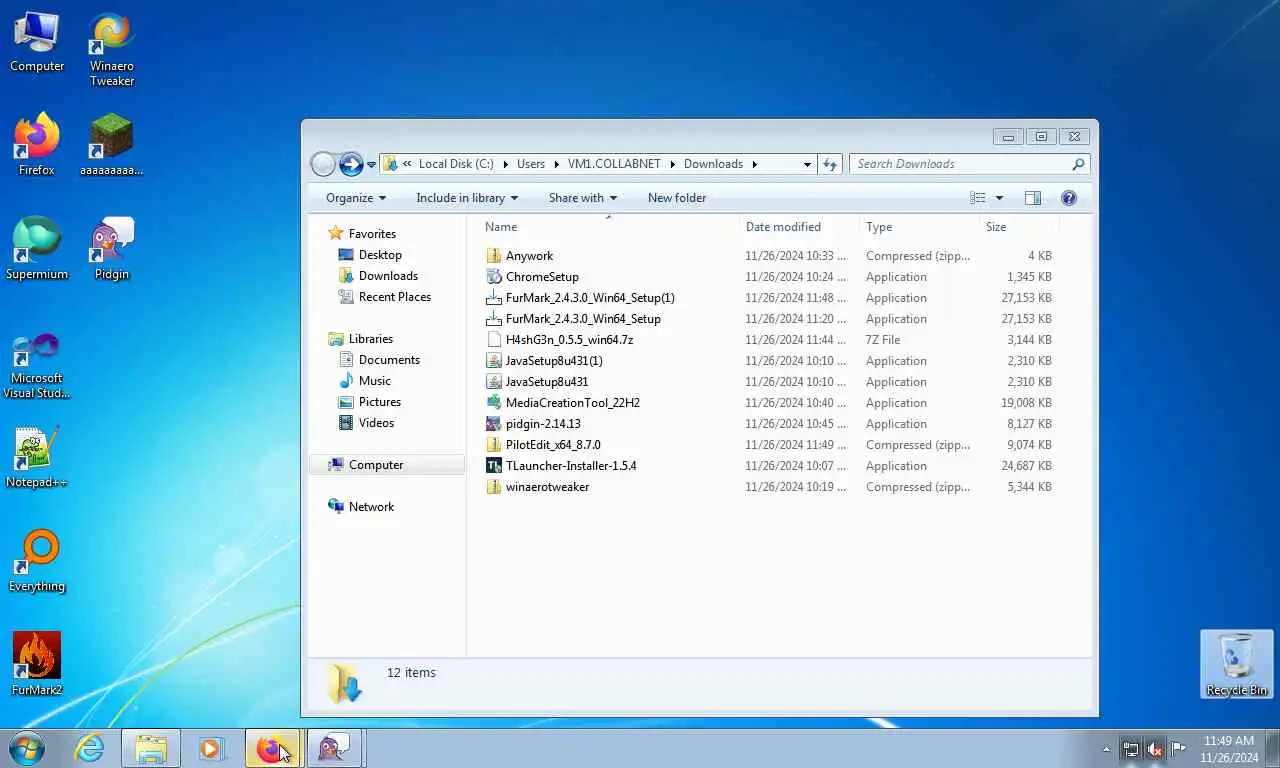1280x768 pixels.
Task: Select Desktop under Favorites
Action: (x=380, y=255)
